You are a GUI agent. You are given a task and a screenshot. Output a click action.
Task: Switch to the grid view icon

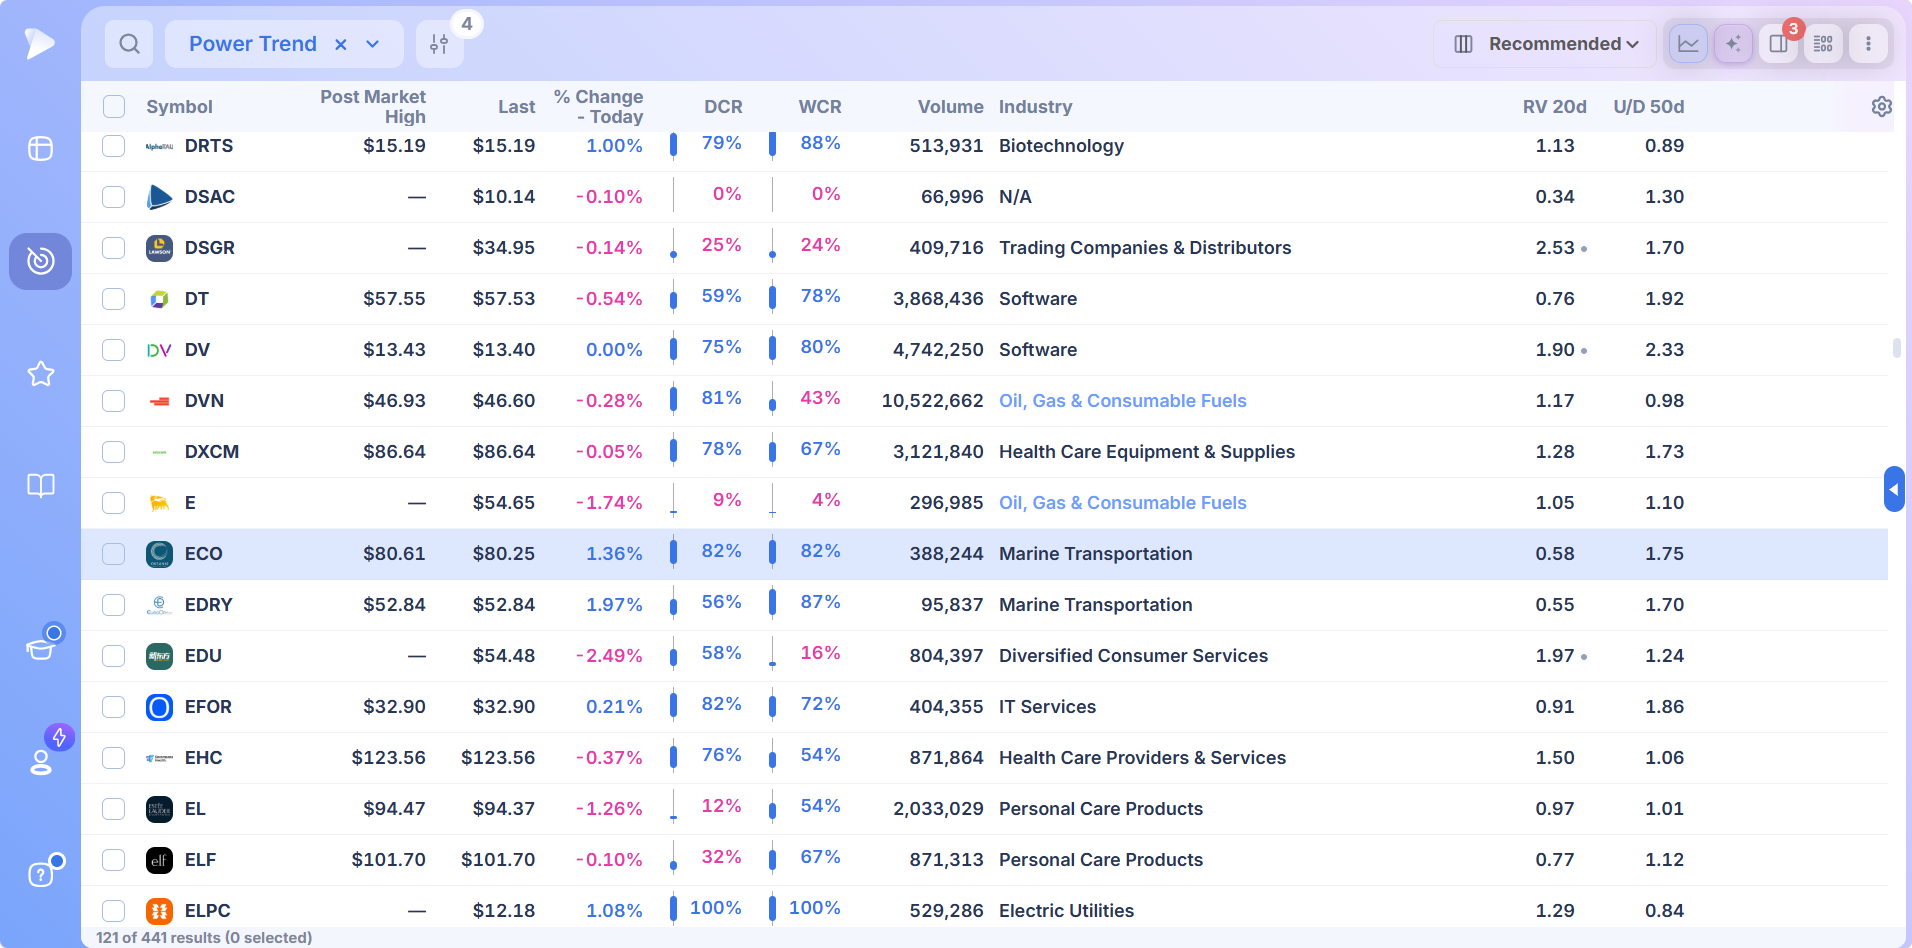click(x=1823, y=44)
